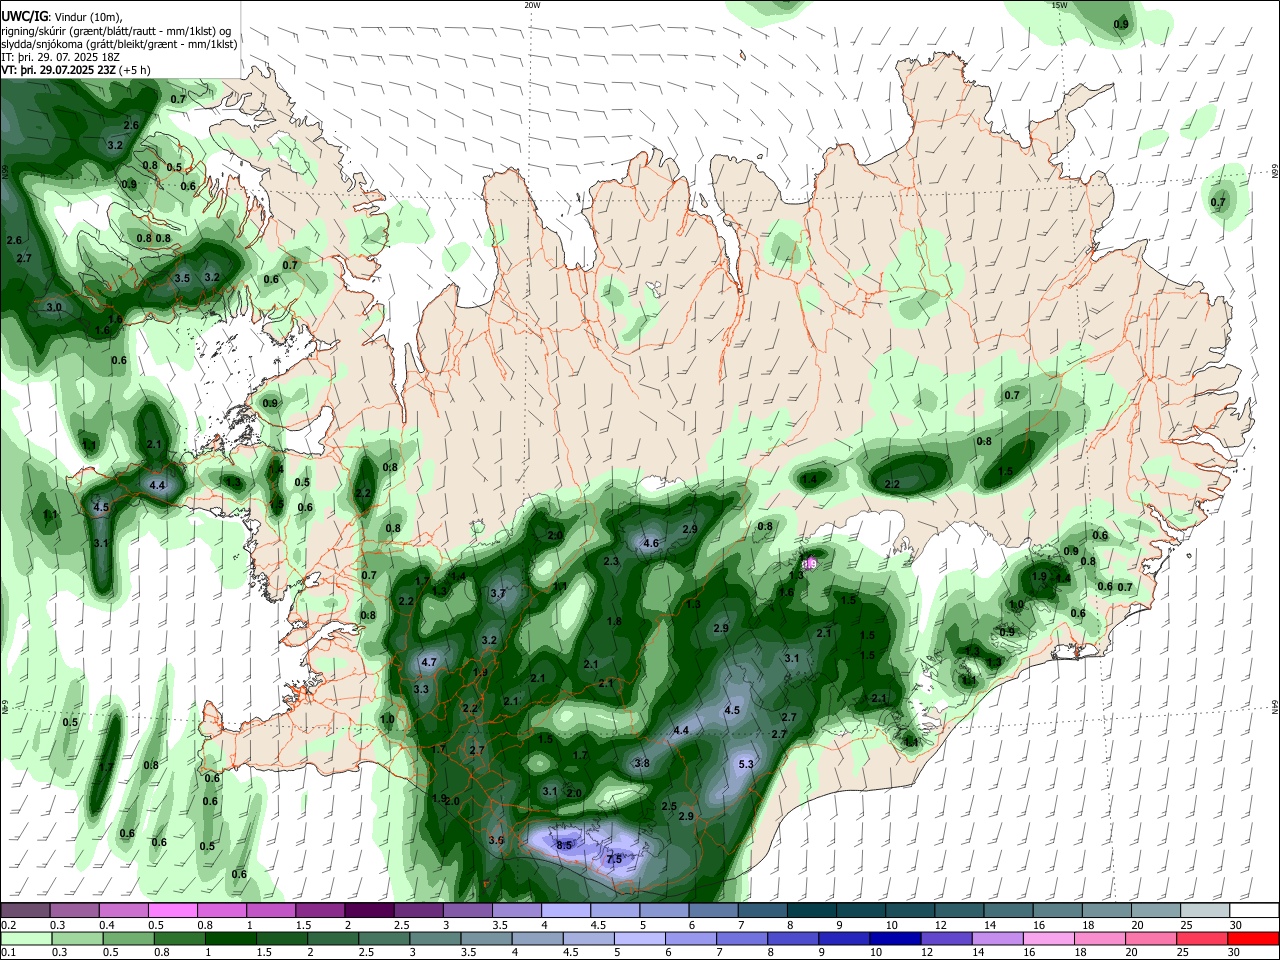Select the mauve 0.2–0.3 swatch in upper legend row
This screenshot has height=960, width=1280.
coord(25,910)
